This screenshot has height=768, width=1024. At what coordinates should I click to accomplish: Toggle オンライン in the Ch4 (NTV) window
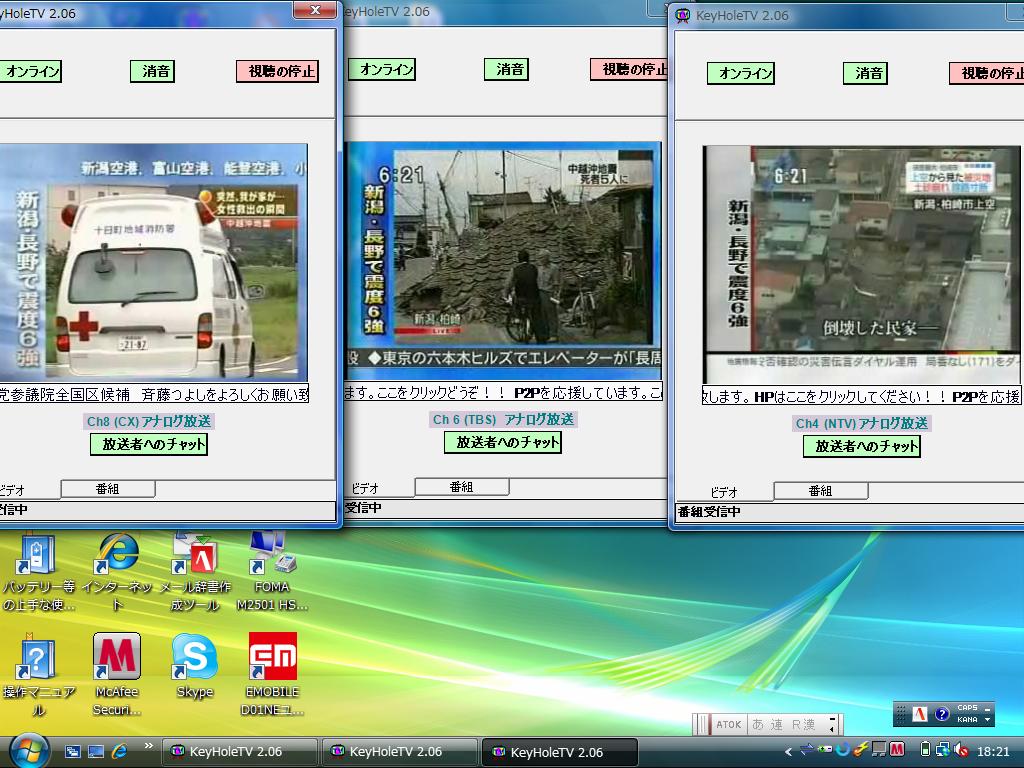point(741,73)
